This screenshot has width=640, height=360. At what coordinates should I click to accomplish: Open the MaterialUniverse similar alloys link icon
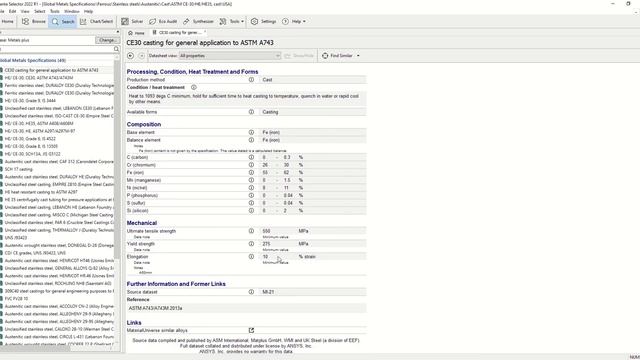point(251,330)
